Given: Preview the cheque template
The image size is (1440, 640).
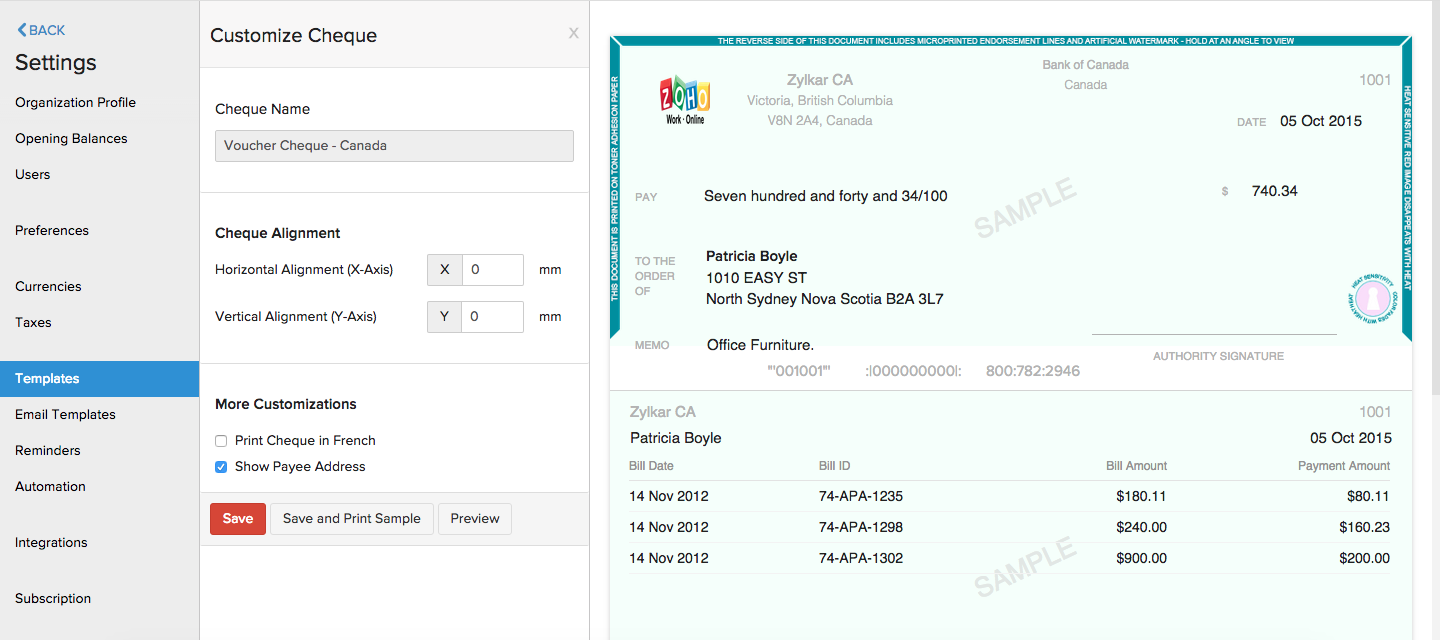Looking at the screenshot, I should pos(474,519).
